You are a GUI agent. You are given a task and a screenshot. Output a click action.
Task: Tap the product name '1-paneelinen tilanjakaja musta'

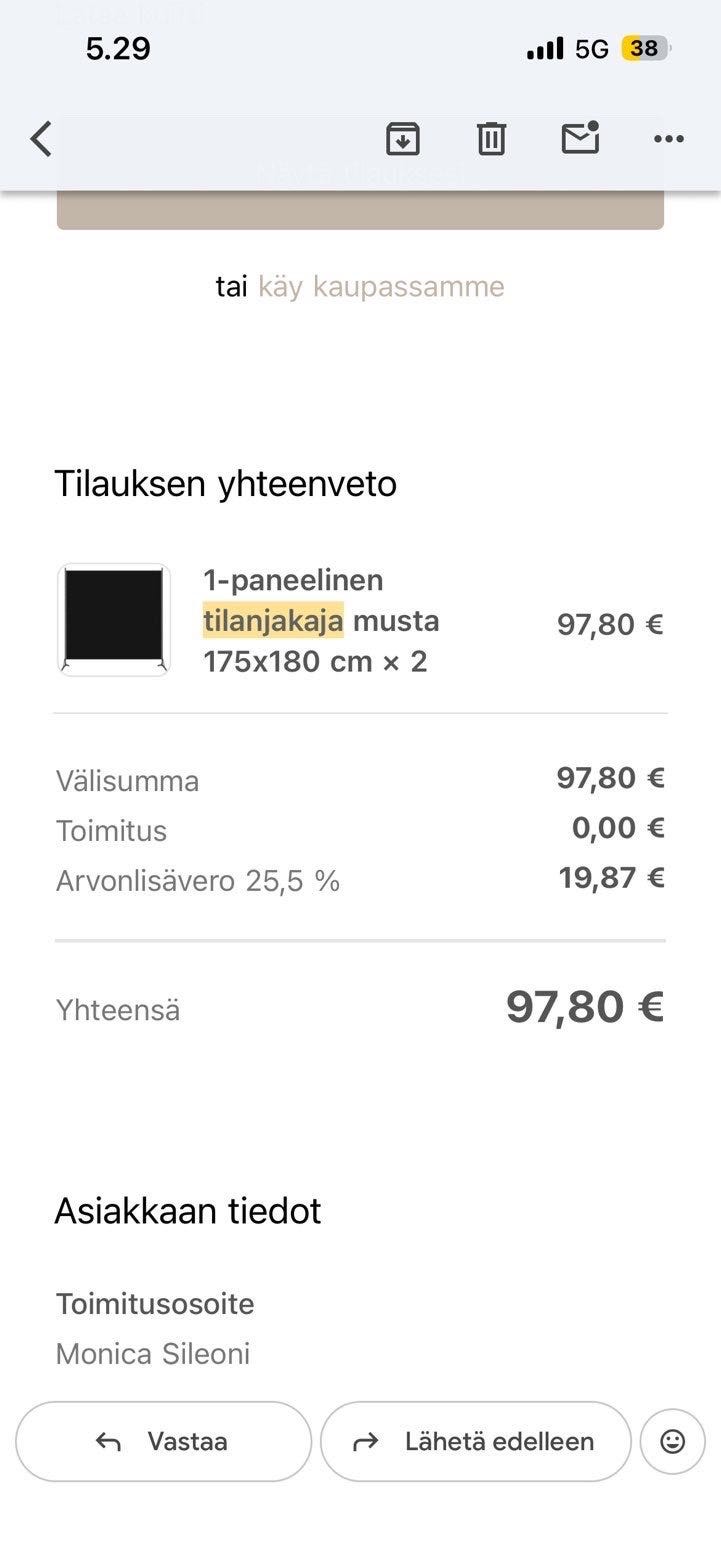click(x=321, y=600)
